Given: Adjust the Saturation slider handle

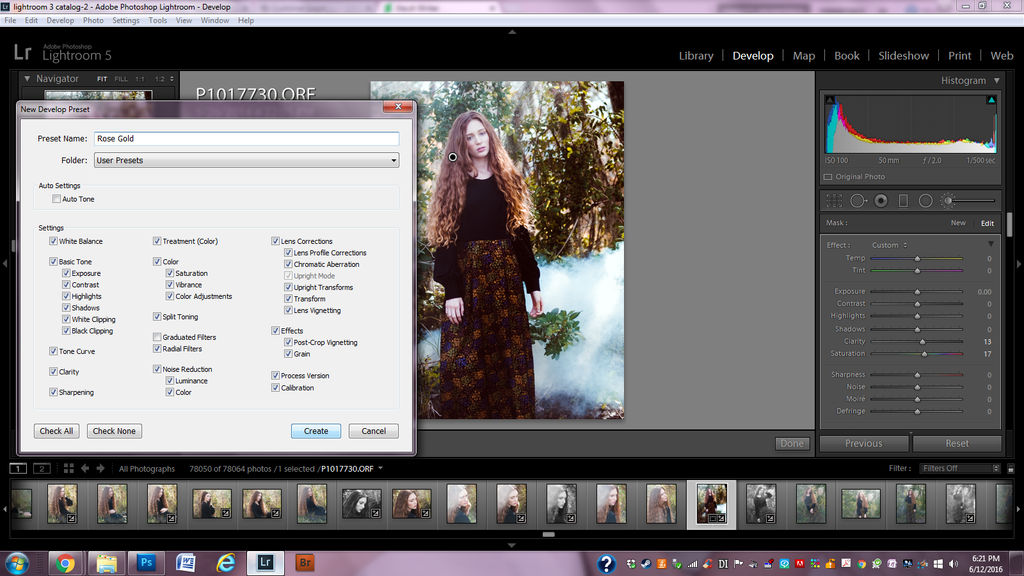Looking at the screenshot, I should (x=924, y=354).
